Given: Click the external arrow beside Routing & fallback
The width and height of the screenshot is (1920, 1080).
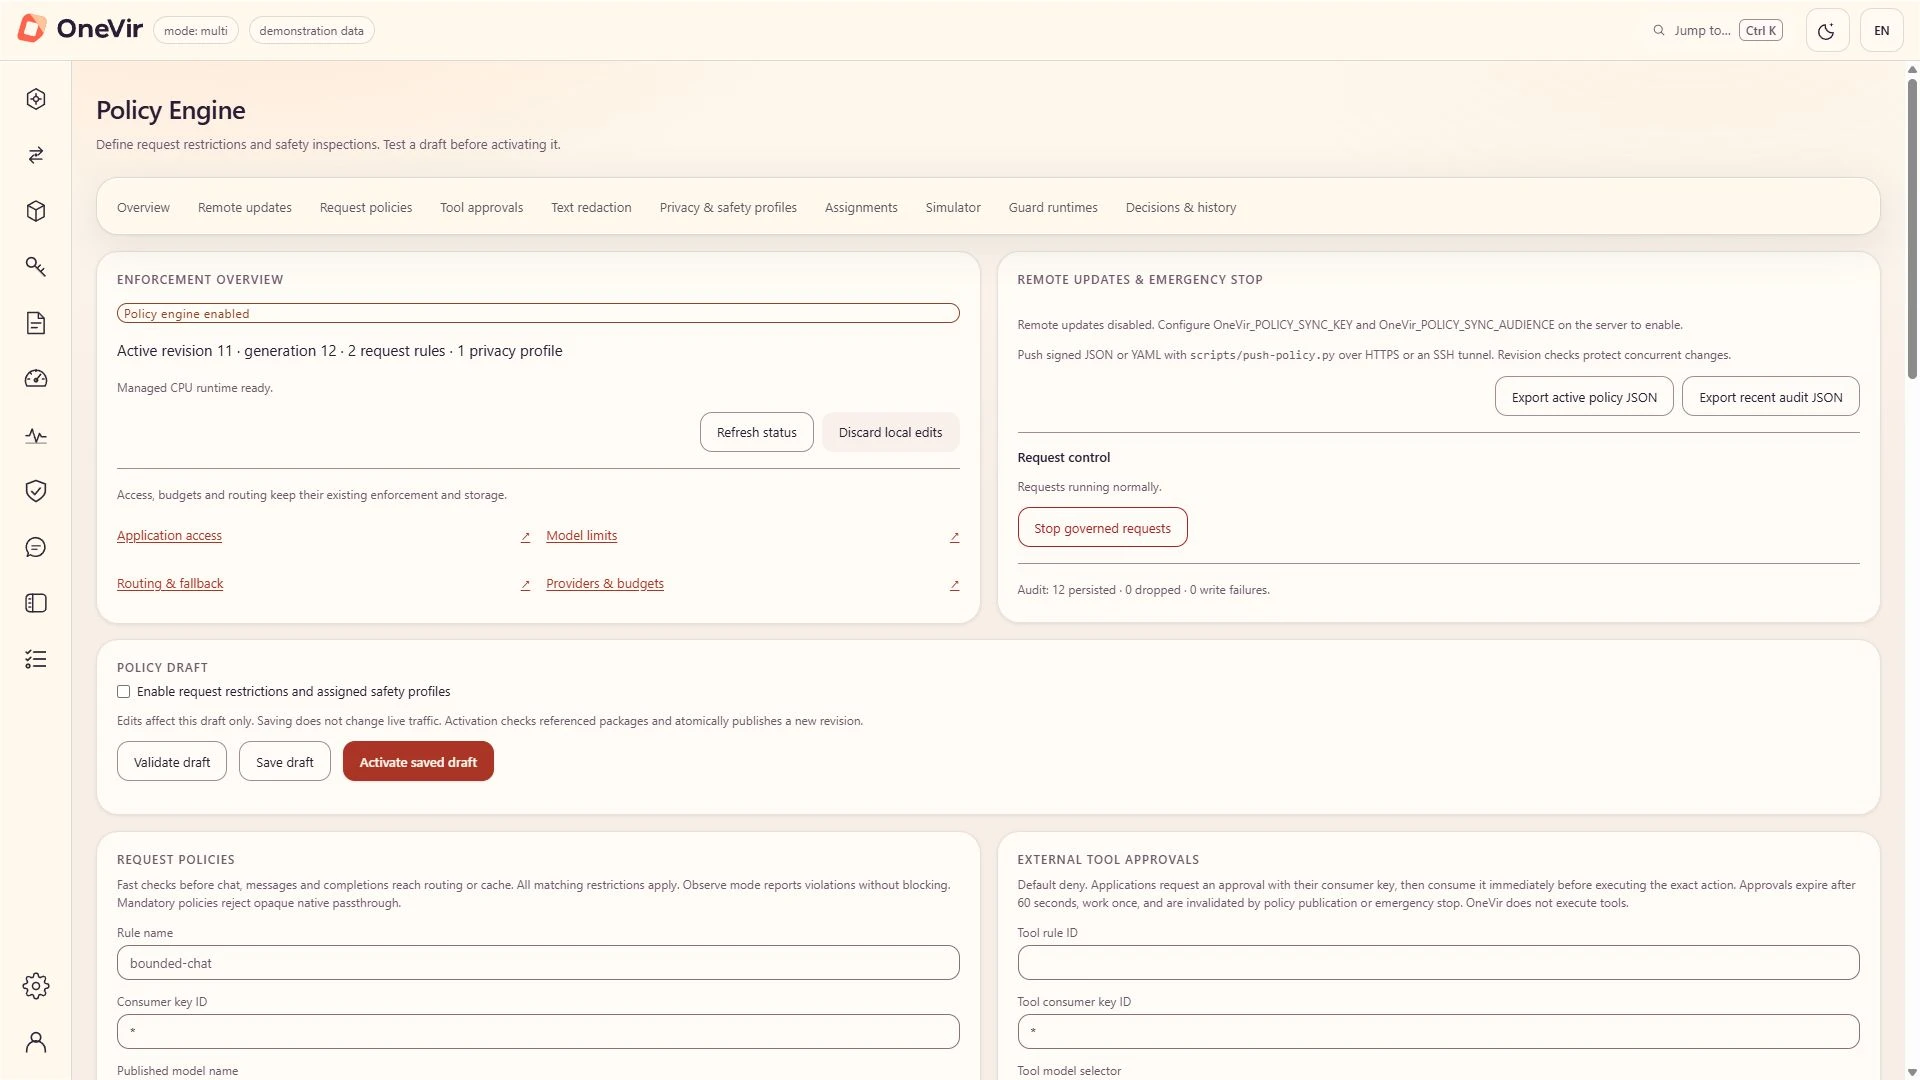Looking at the screenshot, I should 525,585.
